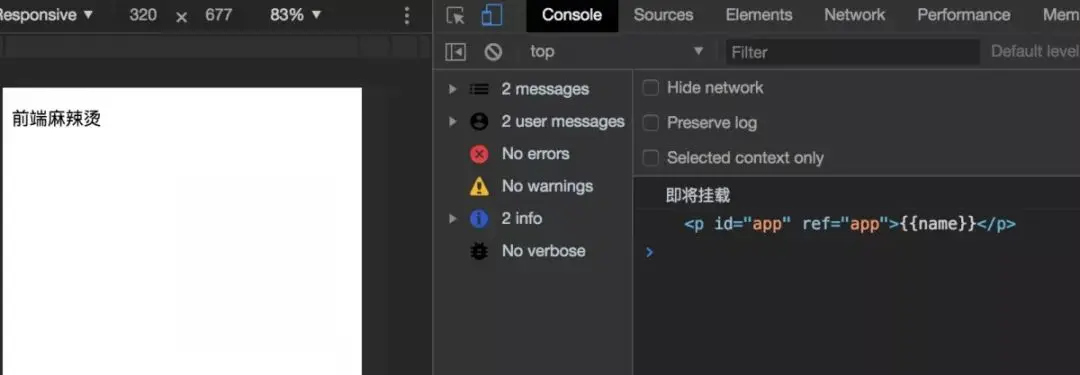Click the console Filter input field
Image resolution: width=1080 pixels, height=375 pixels.
[853, 52]
